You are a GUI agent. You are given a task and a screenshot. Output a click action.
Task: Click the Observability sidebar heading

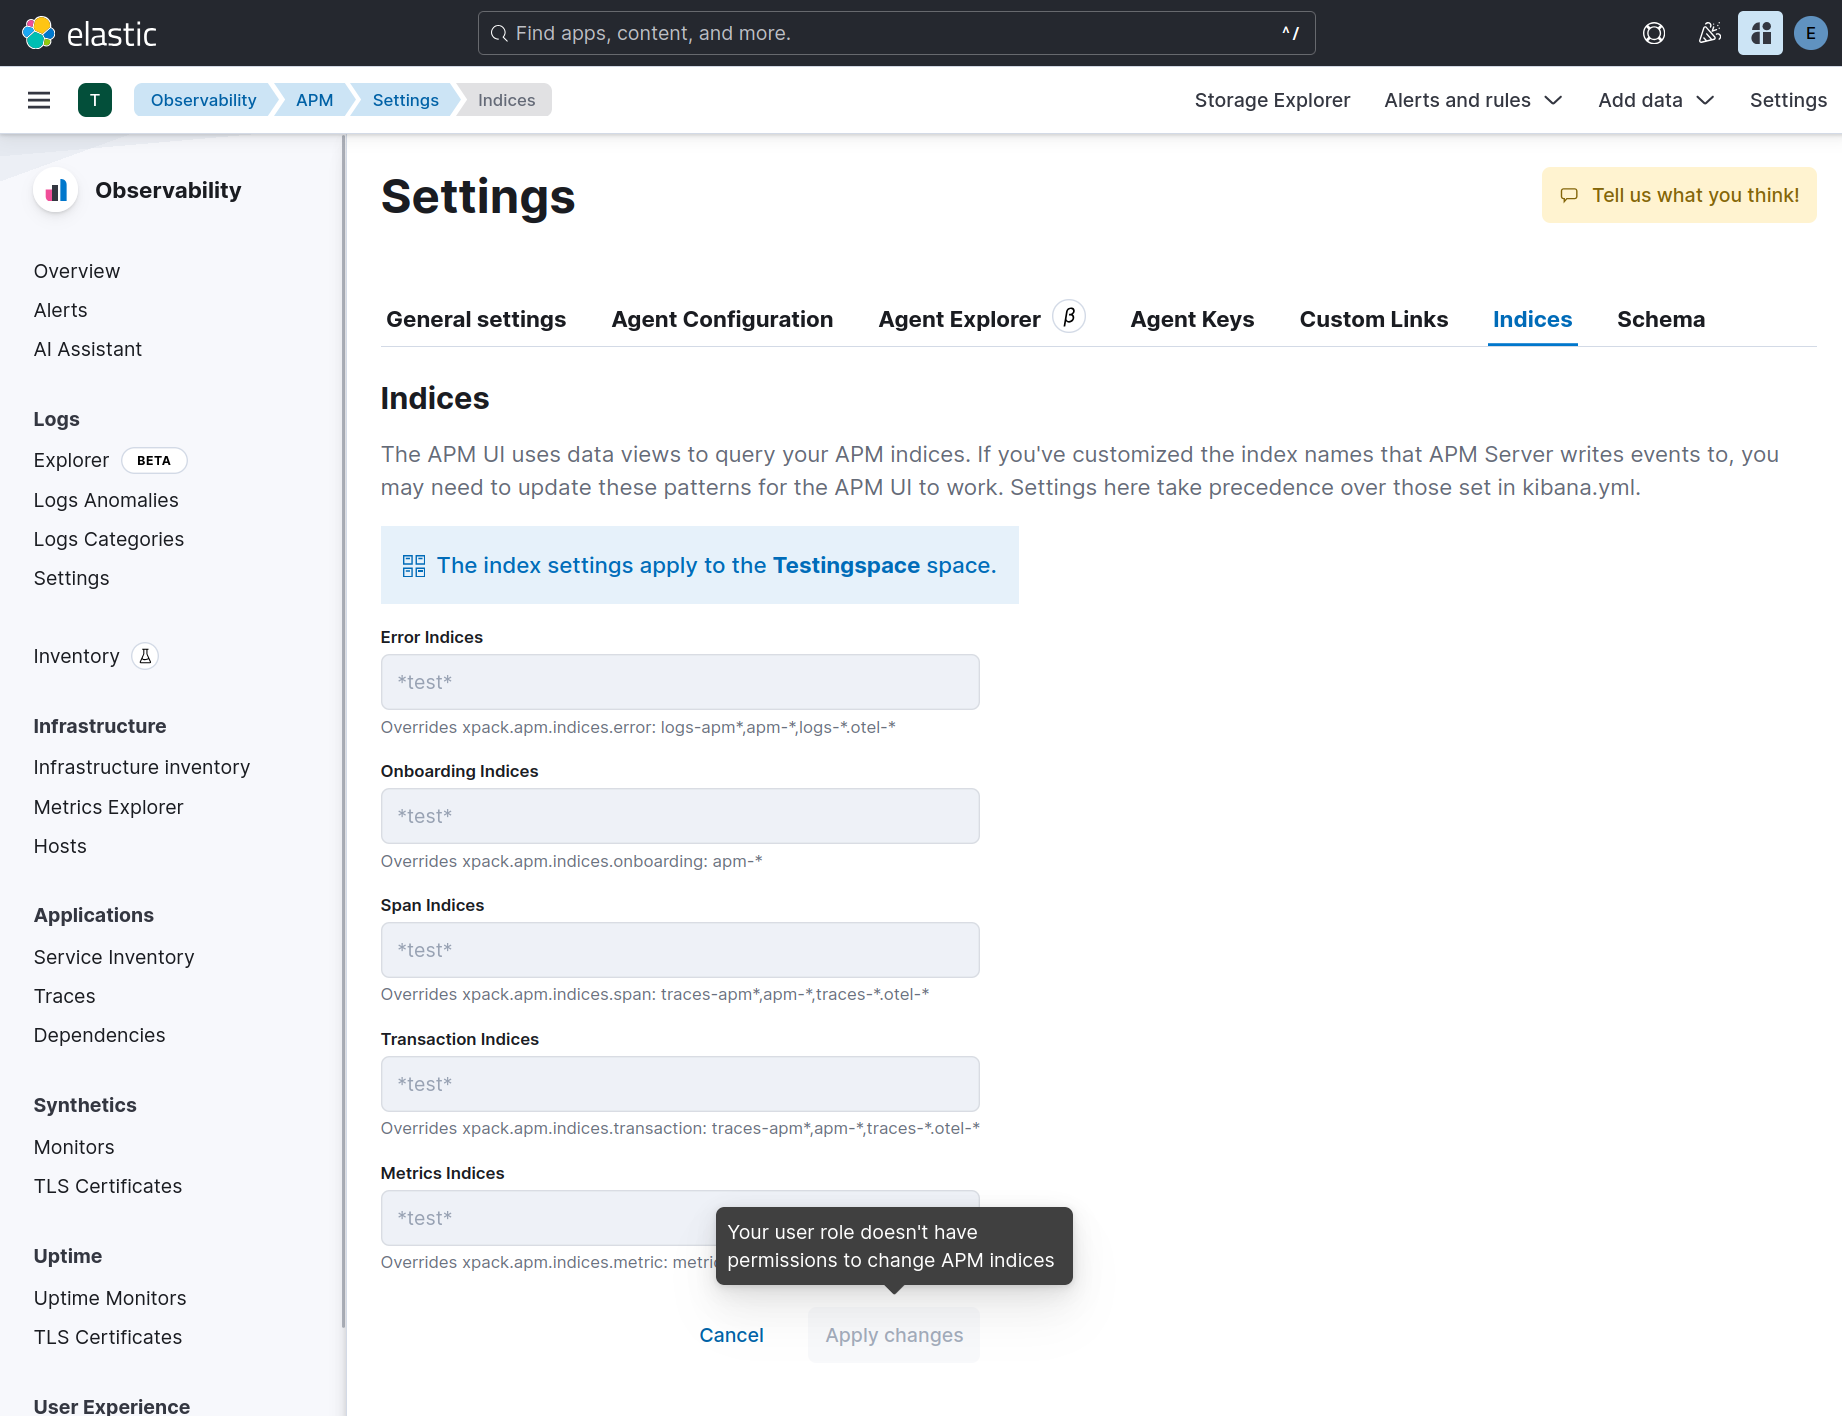(168, 190)
